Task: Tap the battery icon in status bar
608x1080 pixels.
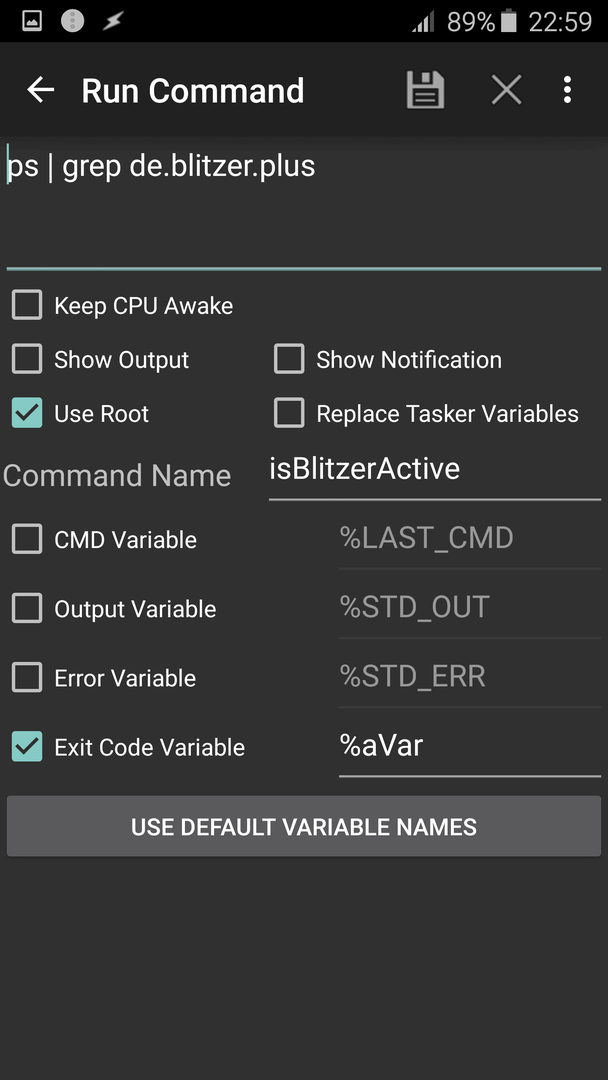Action: (x=508, y=21)
